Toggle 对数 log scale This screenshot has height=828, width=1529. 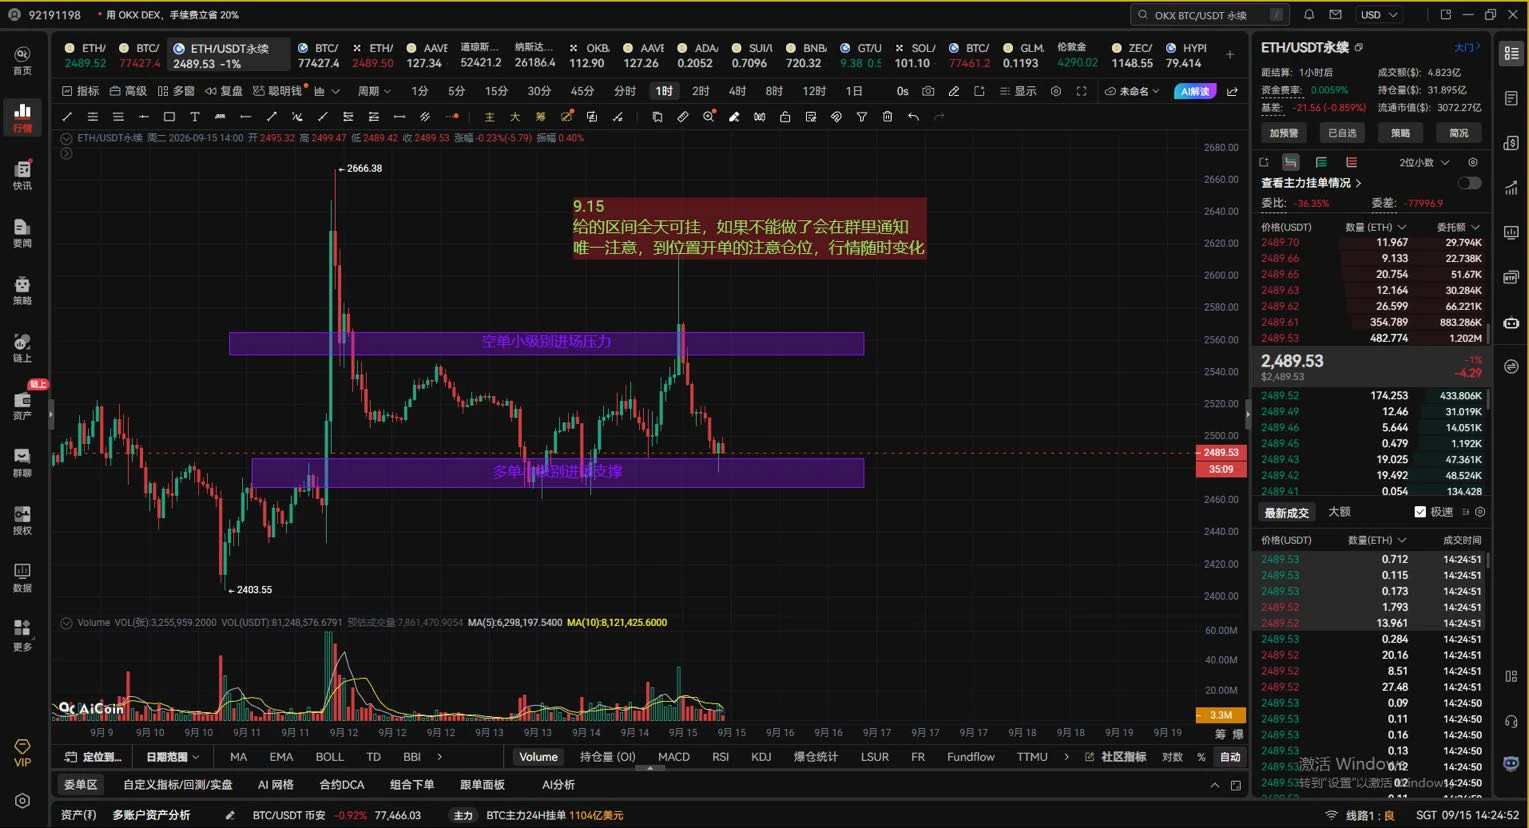pyautogui.click(x=1172, y=757)
